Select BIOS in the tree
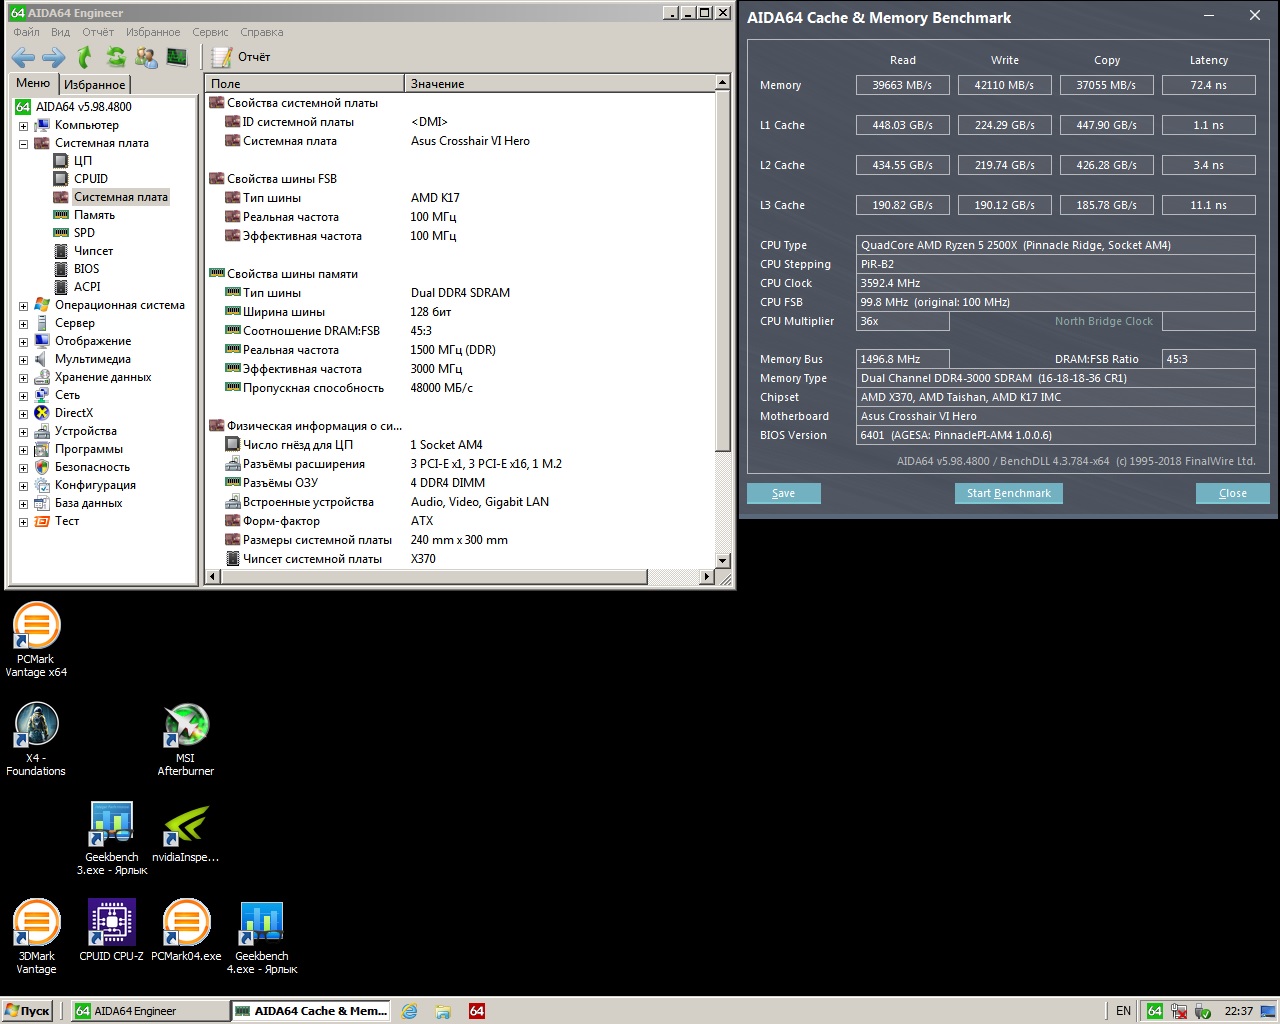This screenshot has height=1024, width=1280. coord(86,269)
